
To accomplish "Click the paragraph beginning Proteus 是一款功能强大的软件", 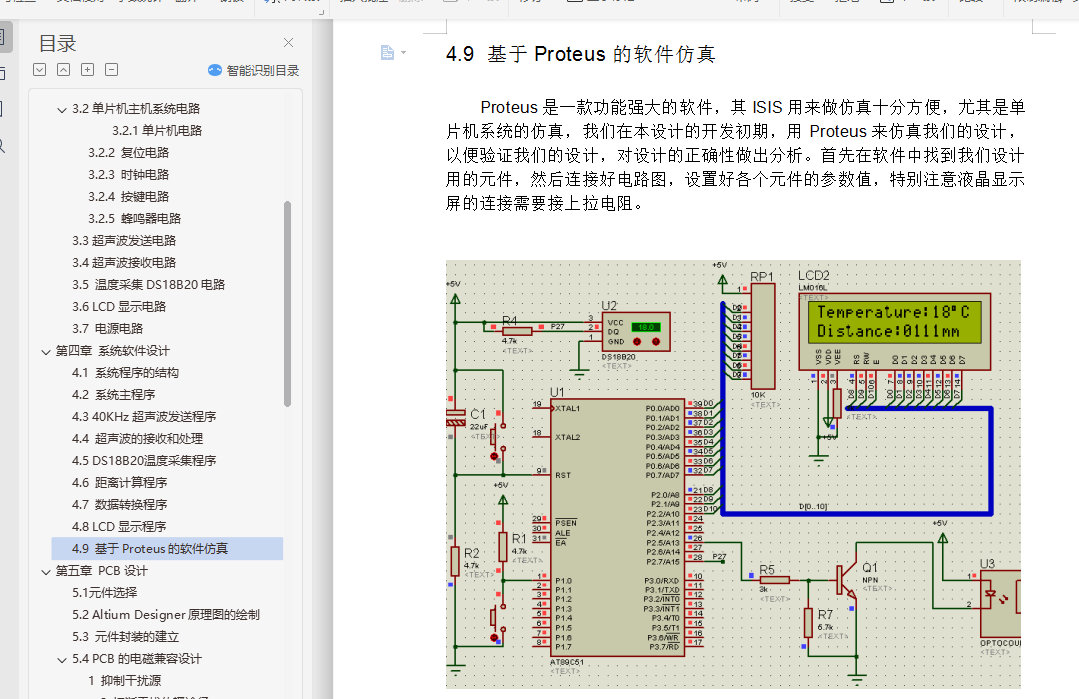I will pyautogui.click(x=736, y=155).
